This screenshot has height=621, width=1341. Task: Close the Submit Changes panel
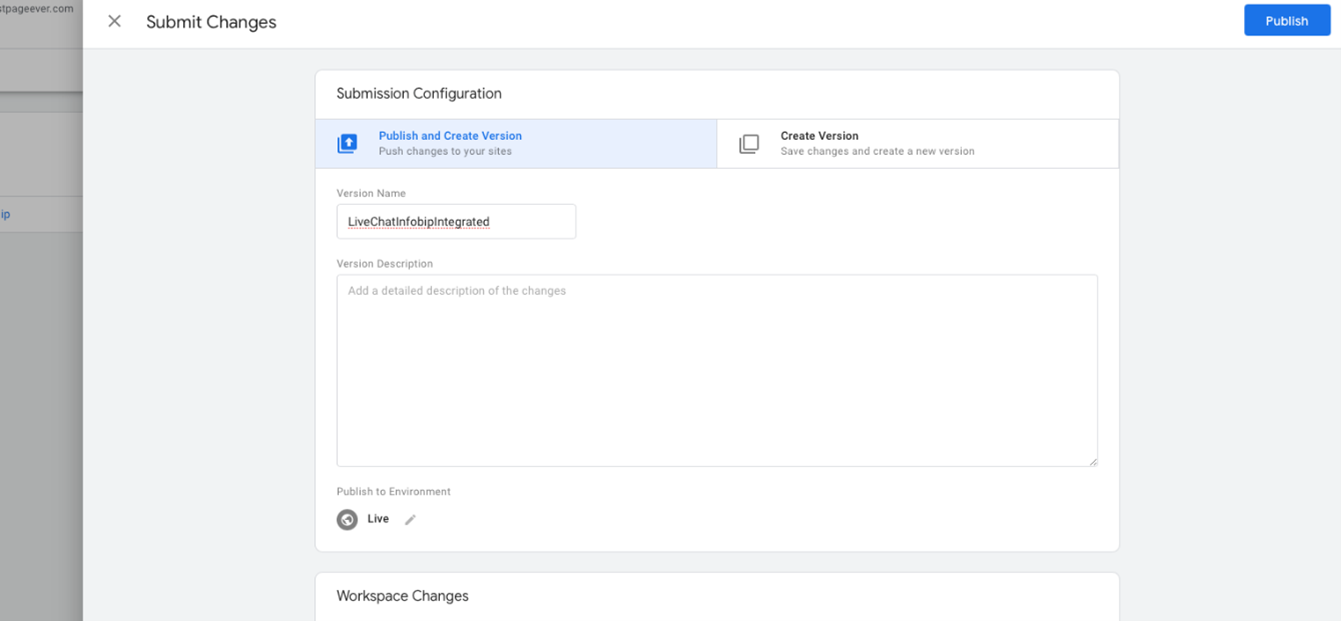[x=114, y=21]
